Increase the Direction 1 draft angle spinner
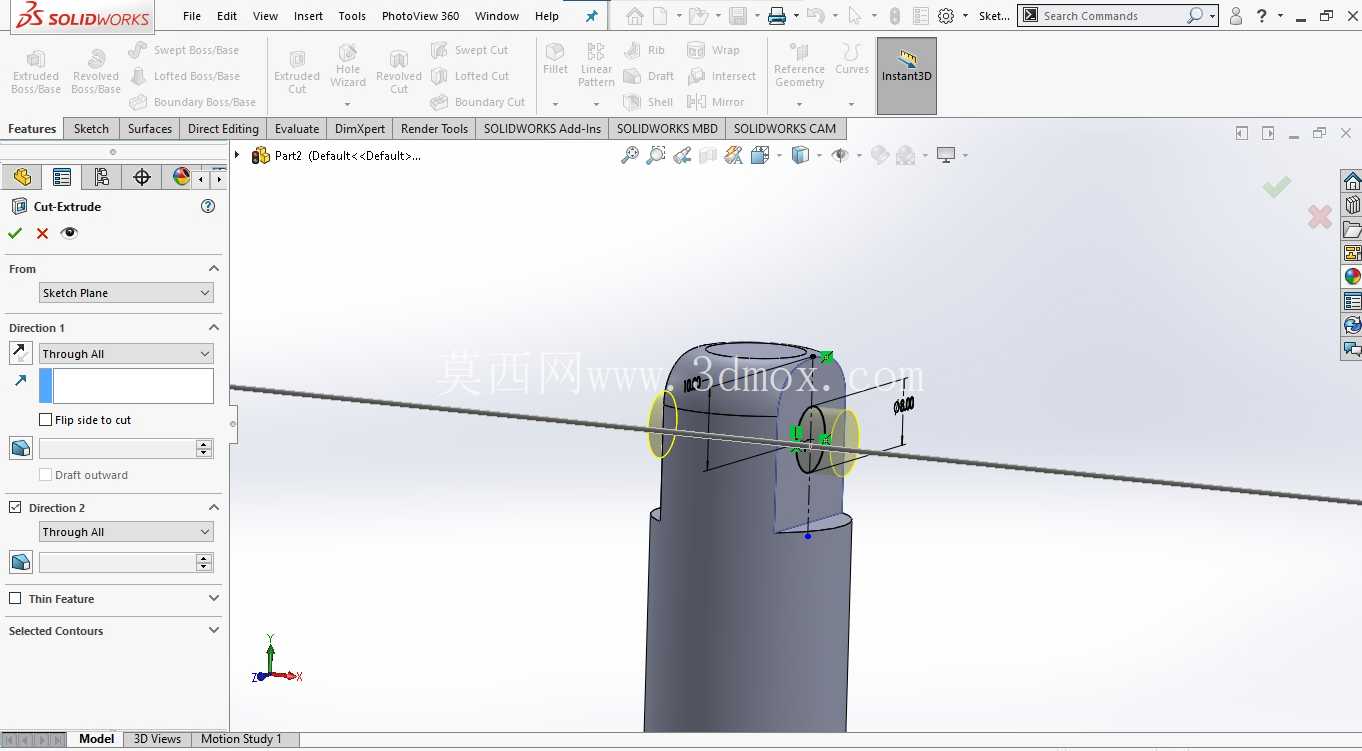 coord(205,445)
